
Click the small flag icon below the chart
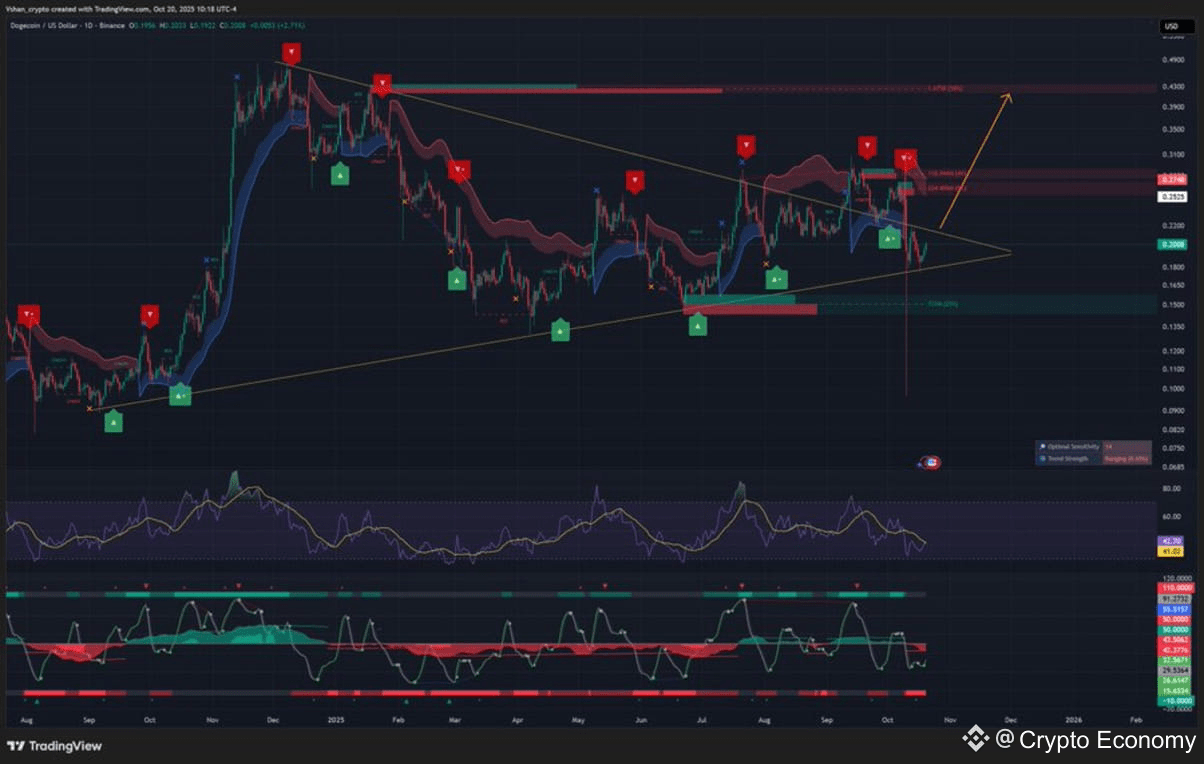click(x=930, y=462)
